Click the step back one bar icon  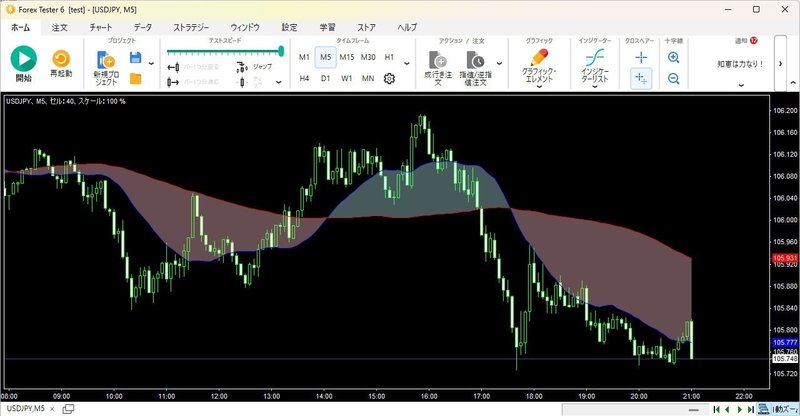coord(173,67)
